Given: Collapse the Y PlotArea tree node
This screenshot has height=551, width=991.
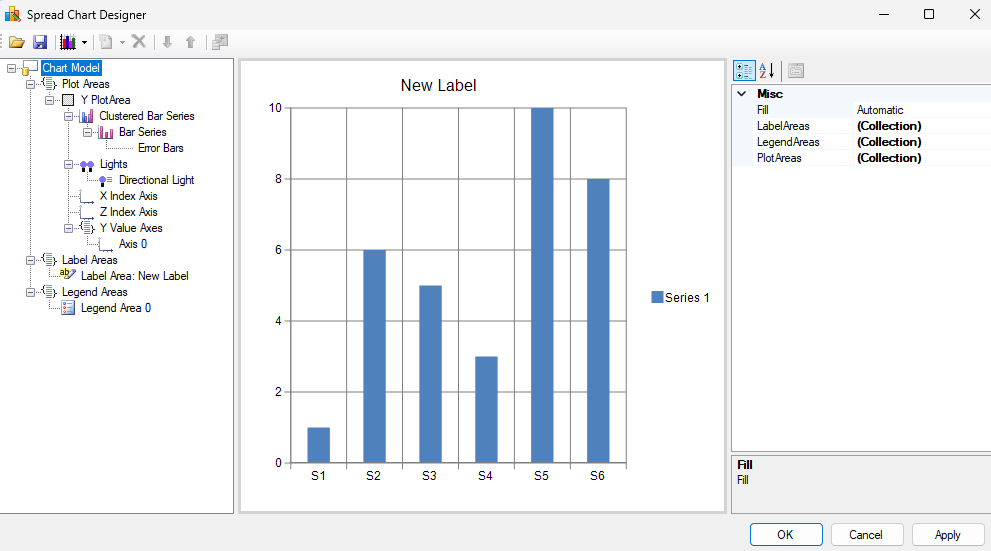Looking at the screenshot, I should (49, 100).
